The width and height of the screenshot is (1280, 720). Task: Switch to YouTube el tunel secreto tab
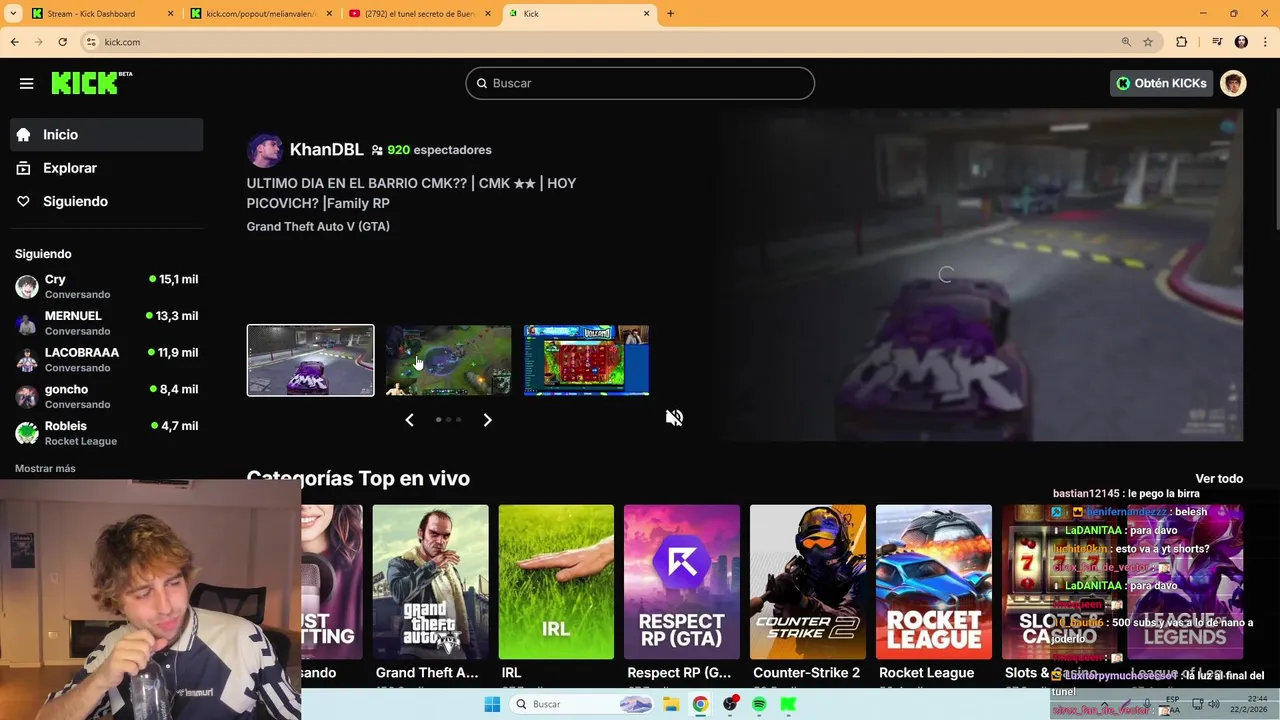point(418,14)
